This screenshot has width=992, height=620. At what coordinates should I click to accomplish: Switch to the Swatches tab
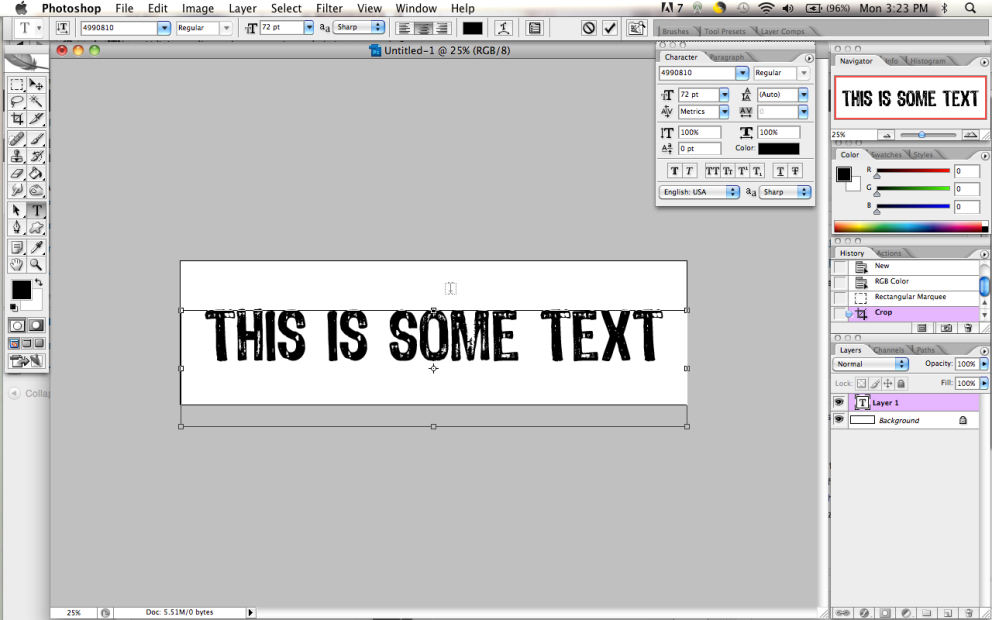click(886, 154)
